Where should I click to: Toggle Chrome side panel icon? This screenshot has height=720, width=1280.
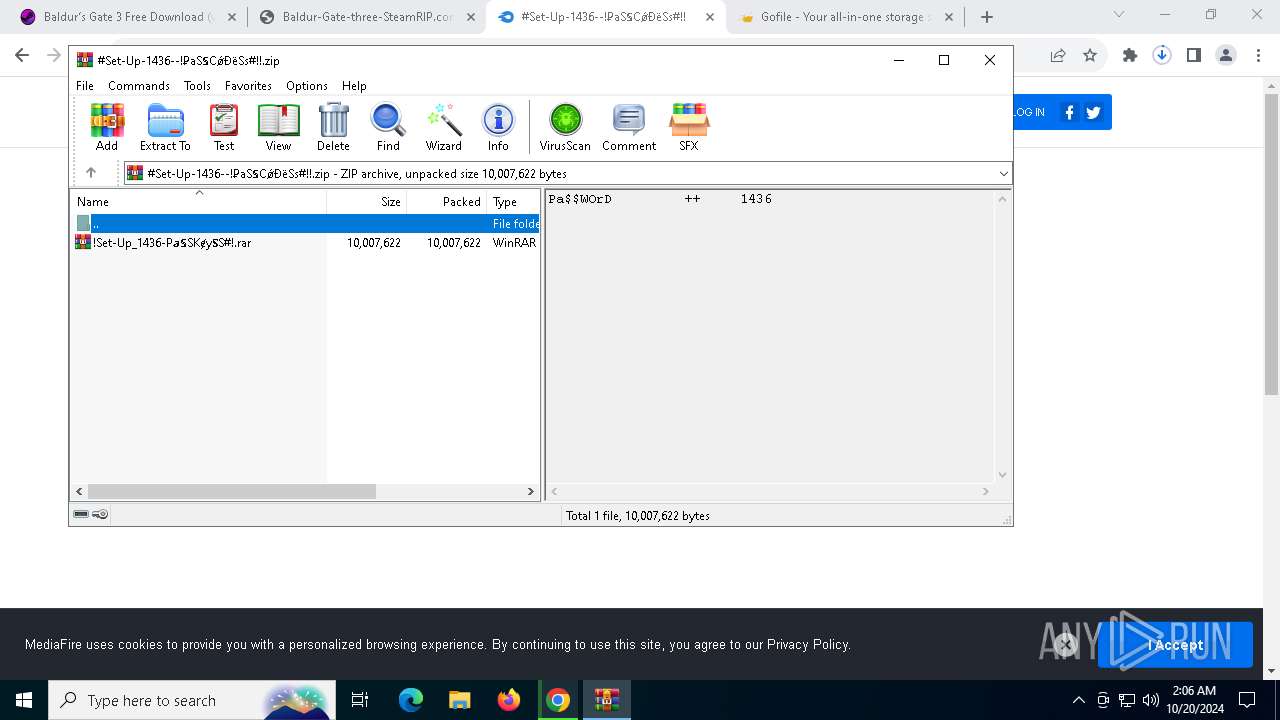(x=1194, y=56)
